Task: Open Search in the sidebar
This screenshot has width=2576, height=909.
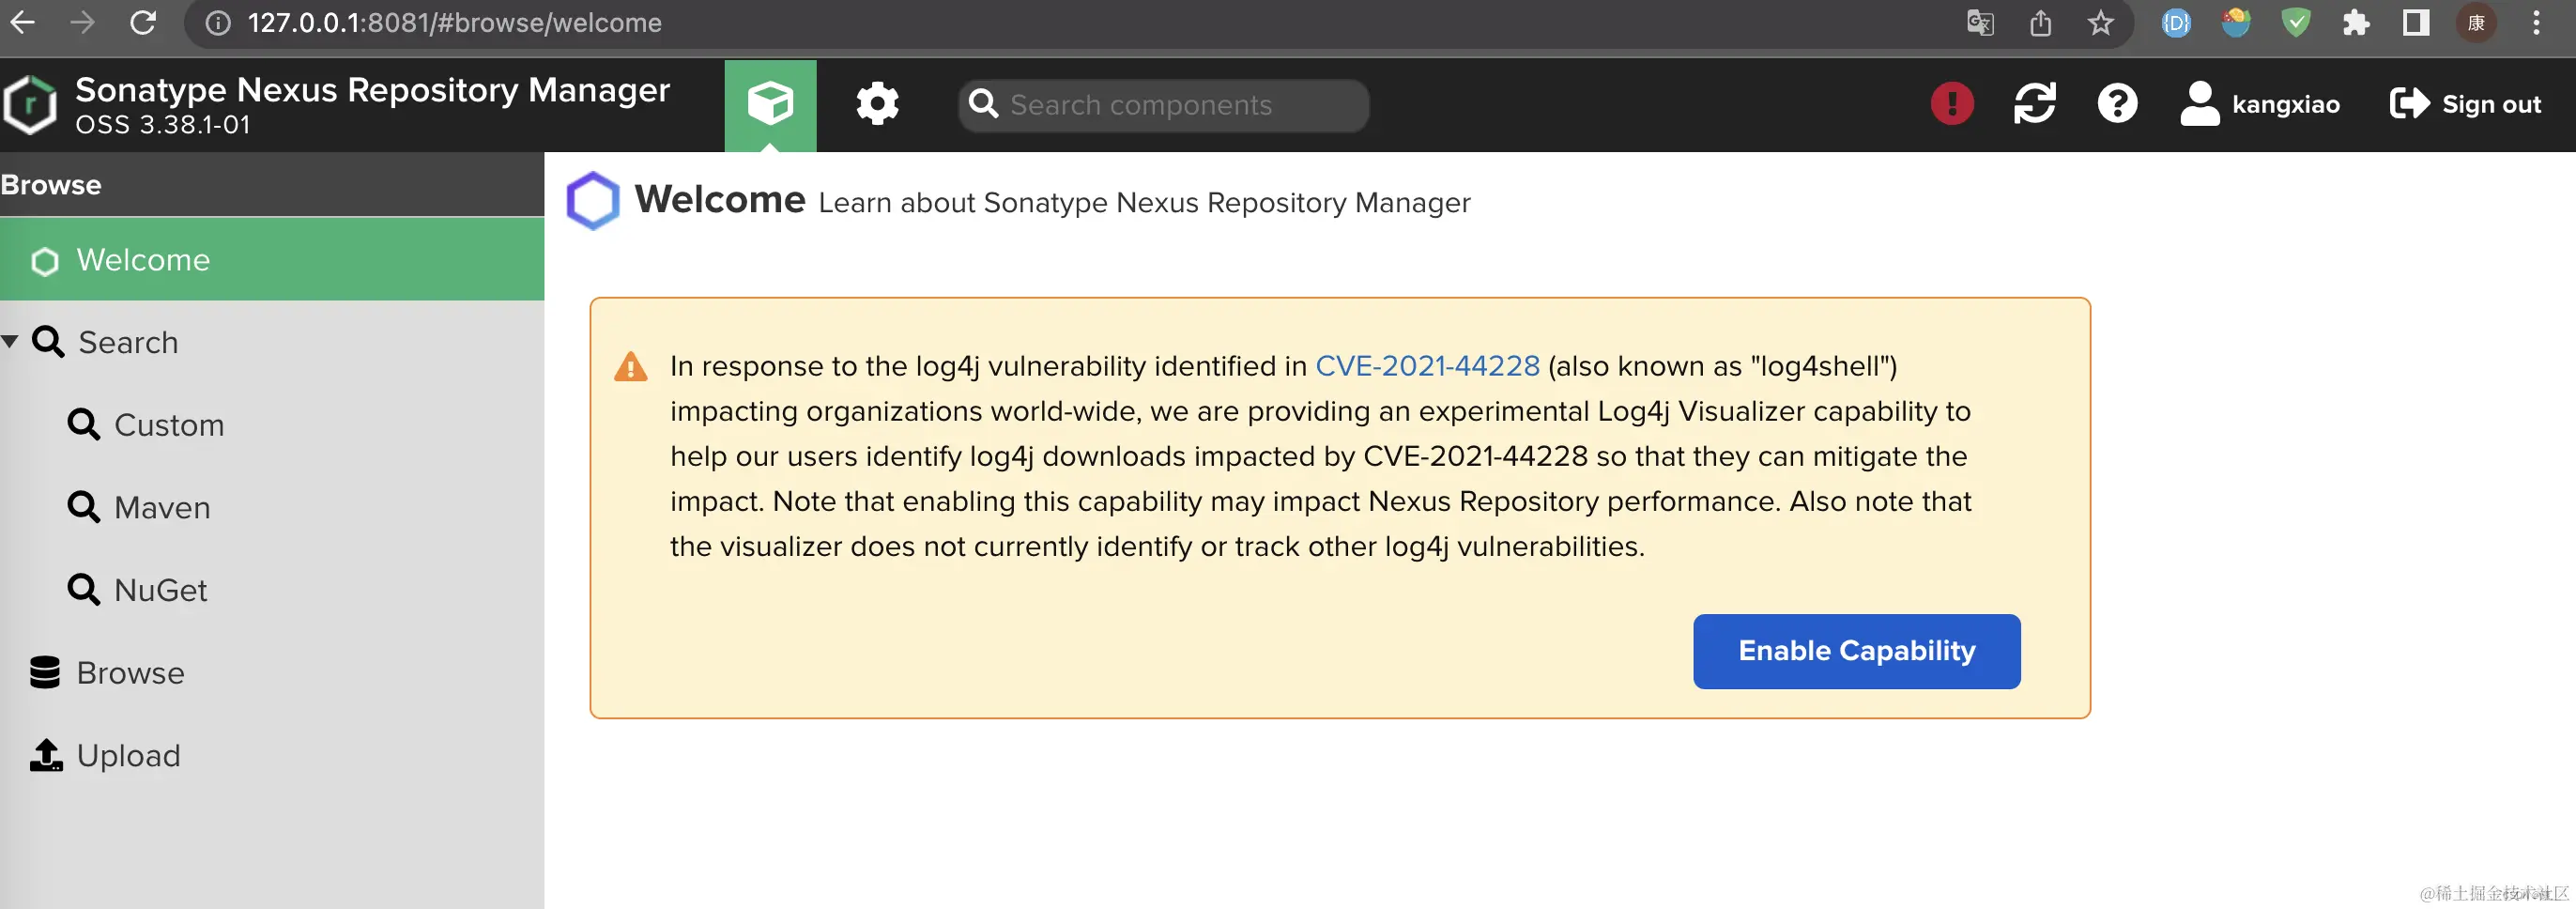Action: (x=128, y=342)
